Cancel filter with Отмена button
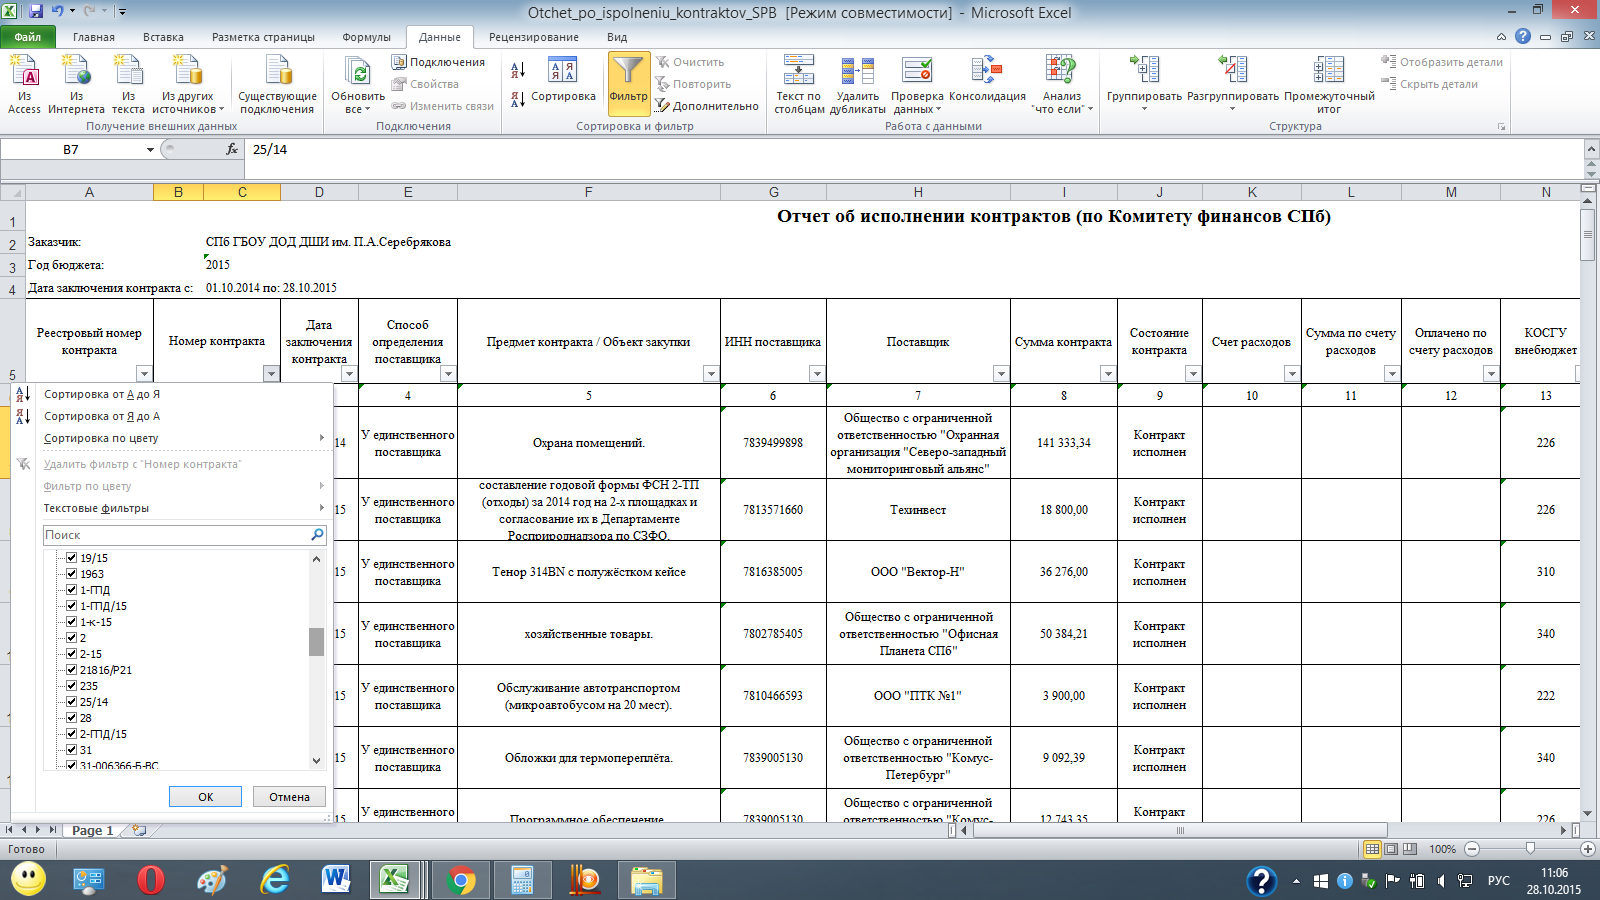 [x=289, y=797]
